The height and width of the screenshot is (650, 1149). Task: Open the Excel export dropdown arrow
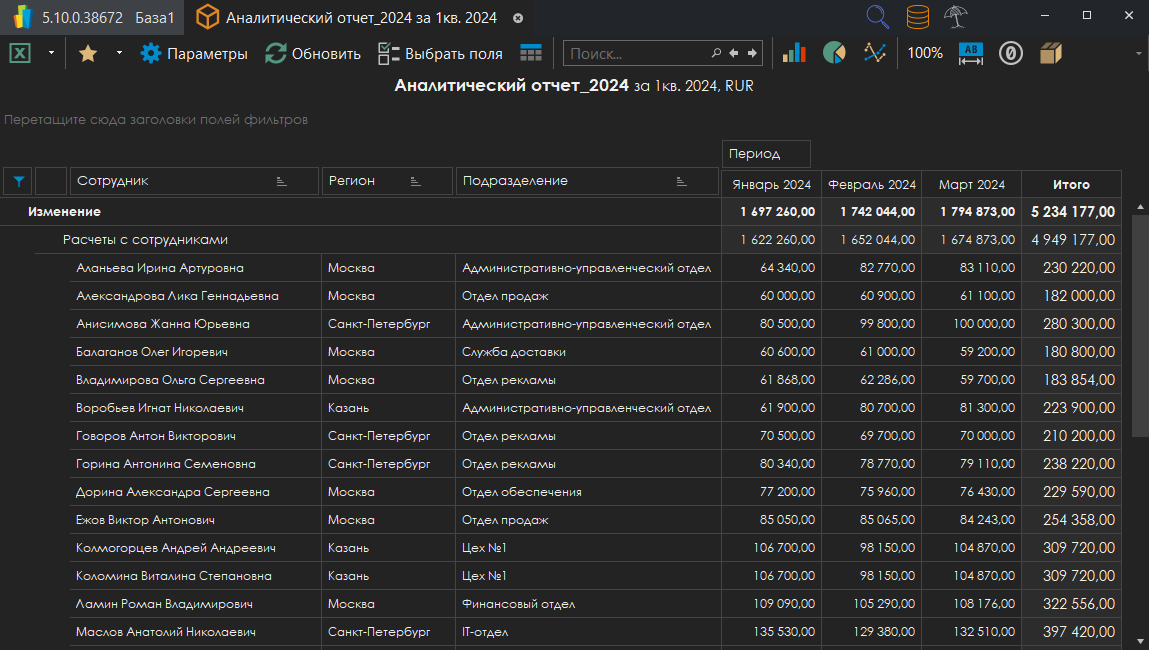(51, 53)
